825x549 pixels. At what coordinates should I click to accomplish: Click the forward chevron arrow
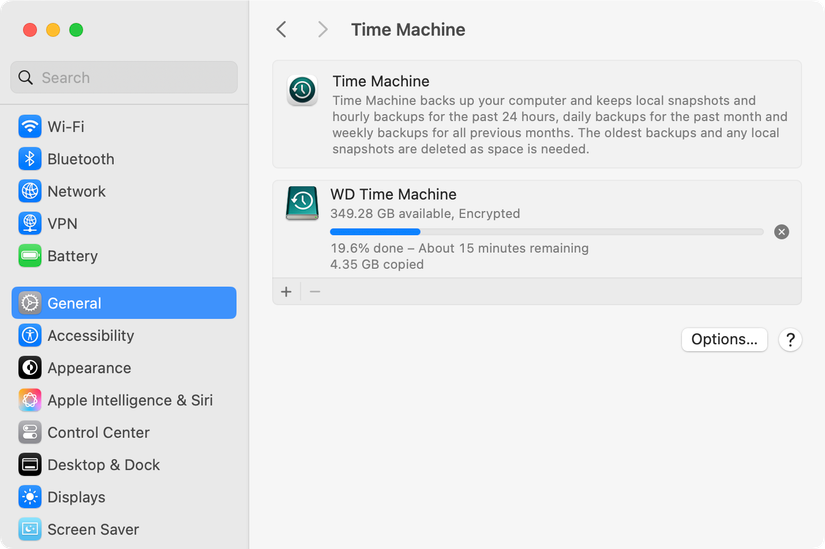click(x=322, y=30)
